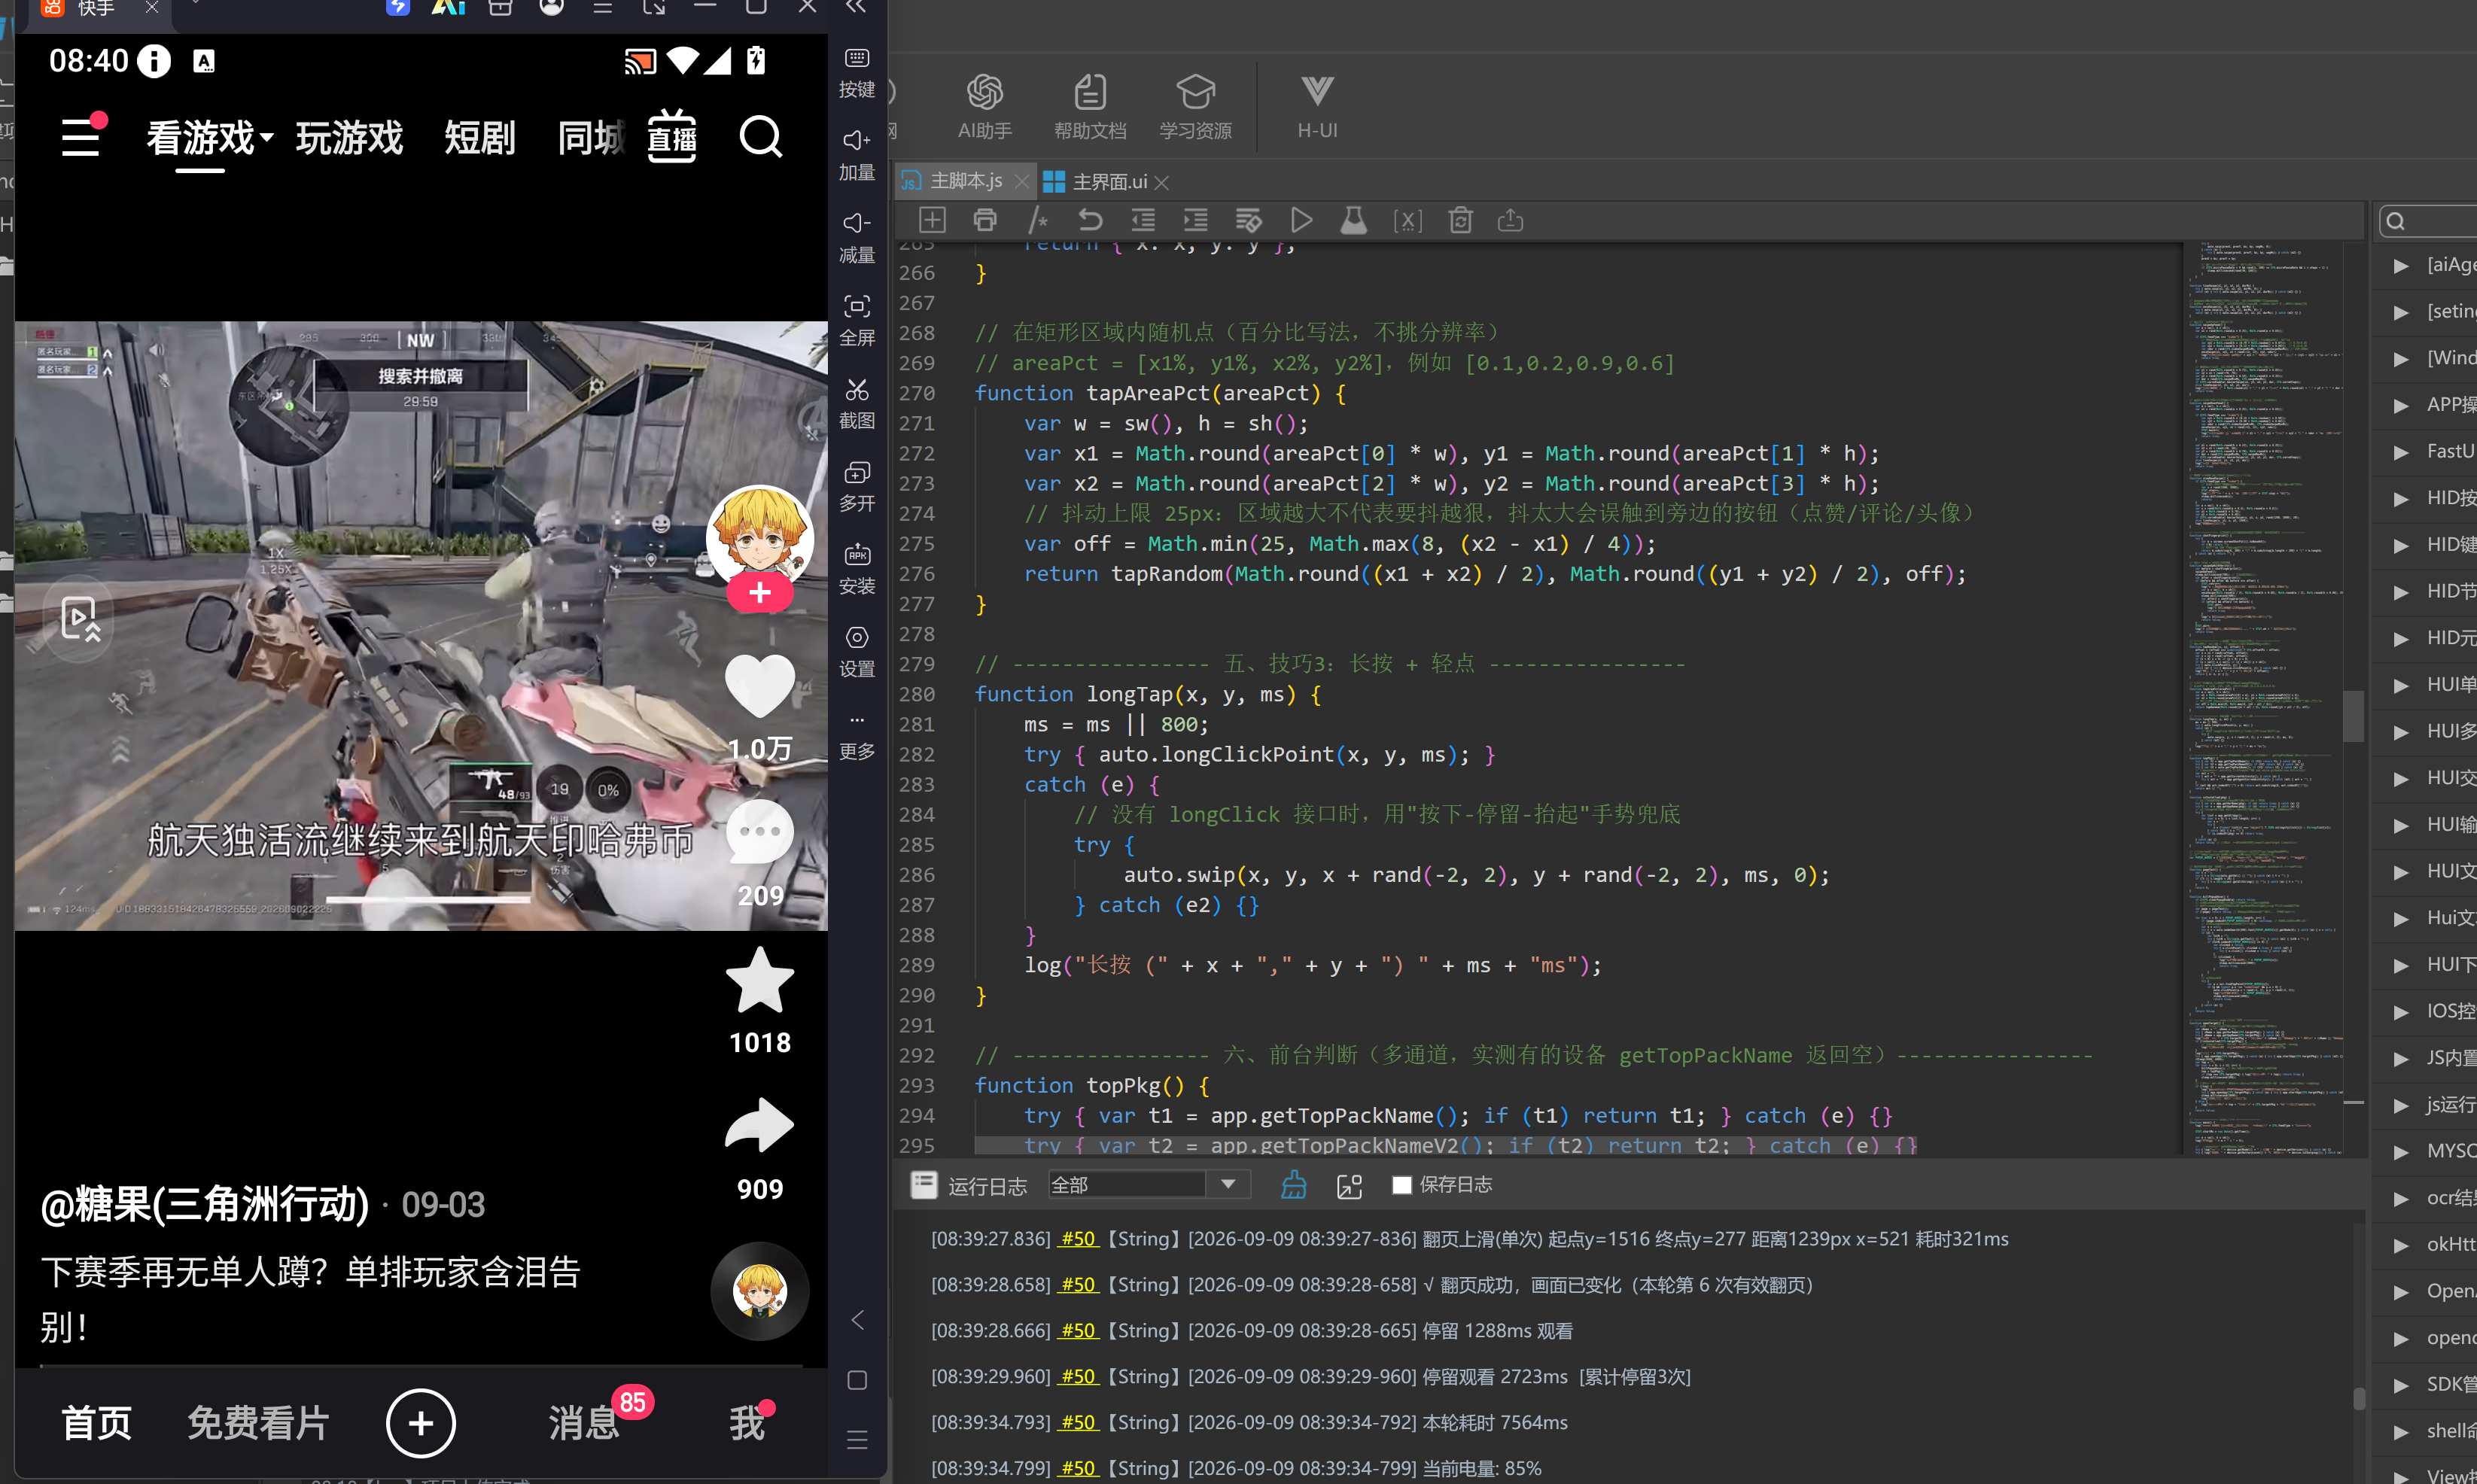The height and width of the screenshot is (1484, 2477).
Task: Open @糖果(三角洲行动) author profile
Action: click(x=205, y=1204)
